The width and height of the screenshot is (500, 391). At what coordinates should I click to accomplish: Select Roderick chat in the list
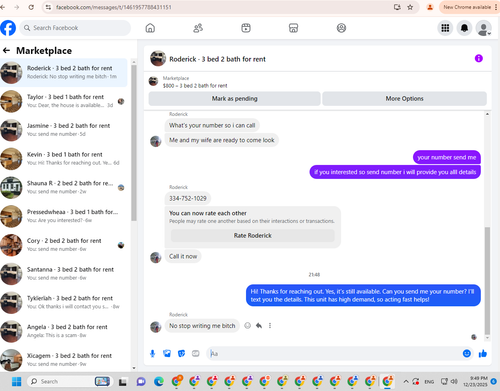pyautogui.click(x=64, y=72)
